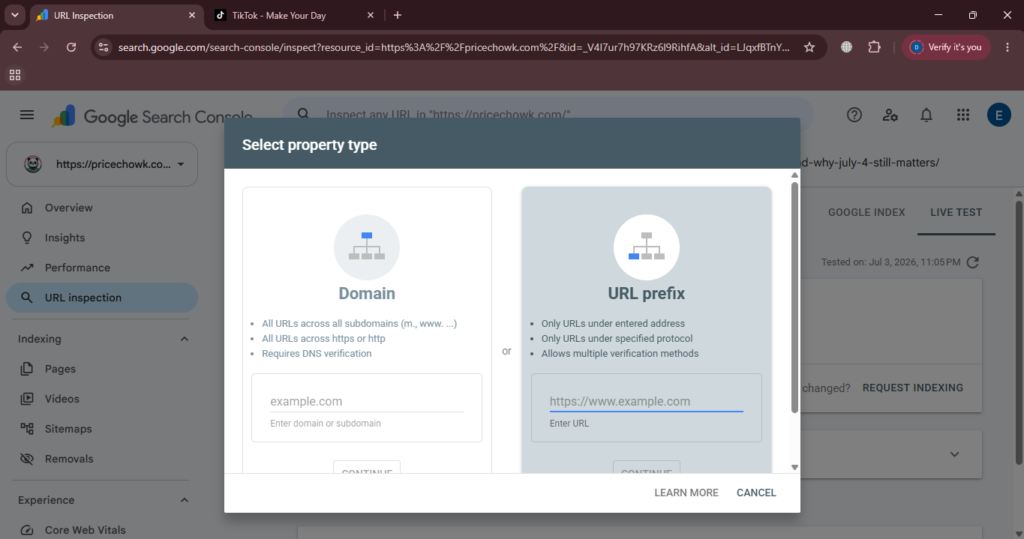The width and height of the screenshot is (1024, 539).
Task: Click the Domain property type icon
Action: coord(366,248)
